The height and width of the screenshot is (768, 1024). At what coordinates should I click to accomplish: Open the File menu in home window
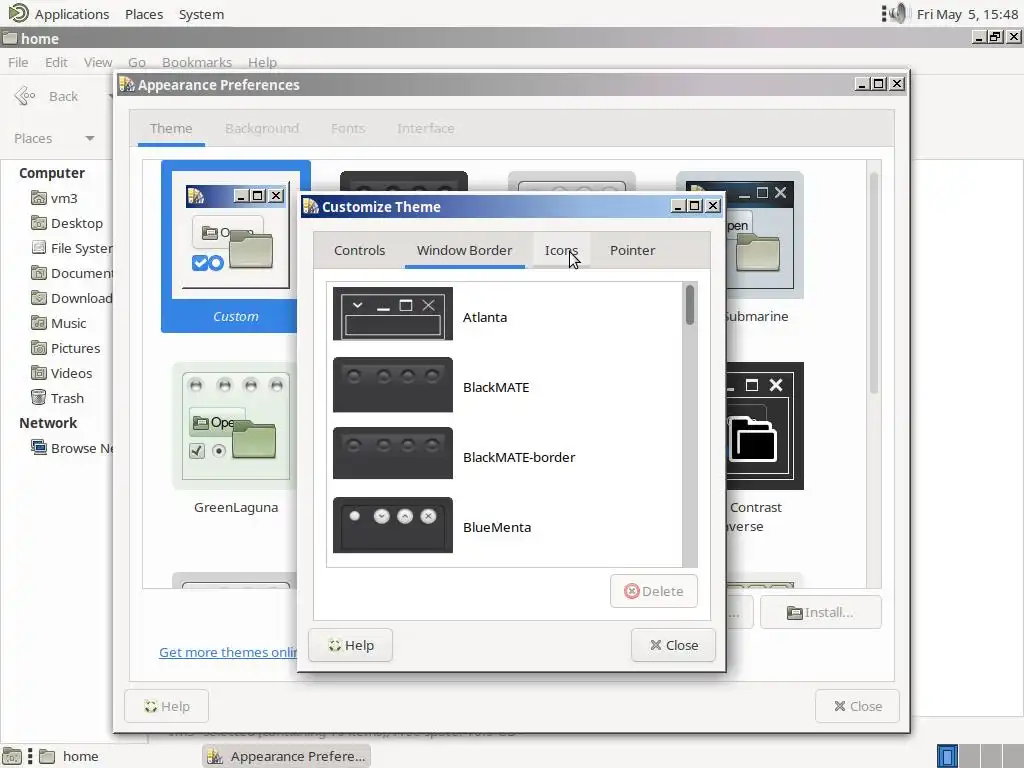click(18, 62)
